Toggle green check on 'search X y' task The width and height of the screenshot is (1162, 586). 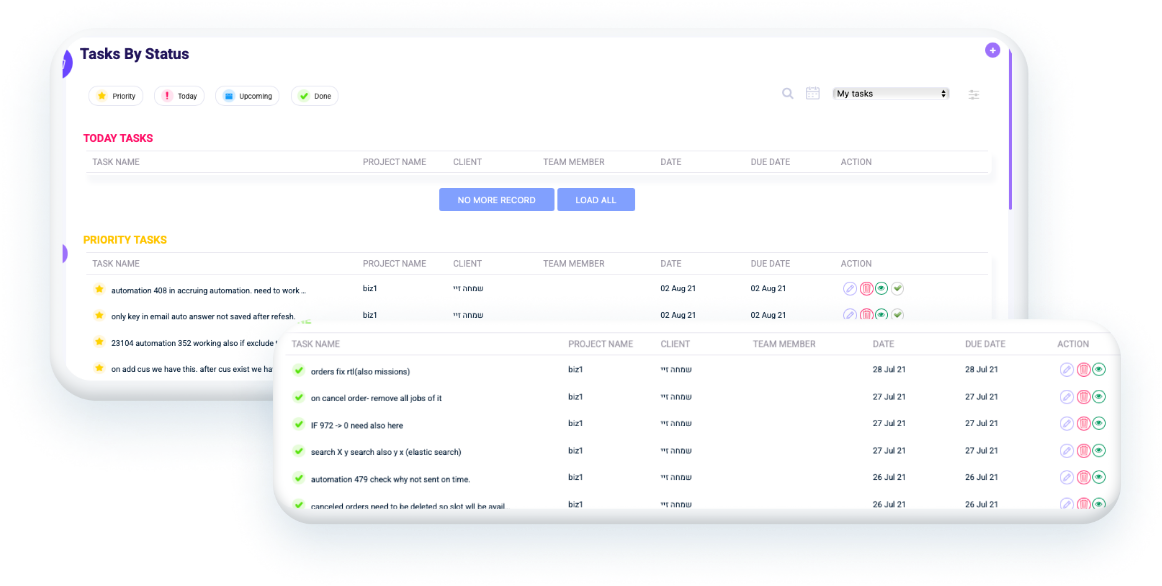click(298, 452)
